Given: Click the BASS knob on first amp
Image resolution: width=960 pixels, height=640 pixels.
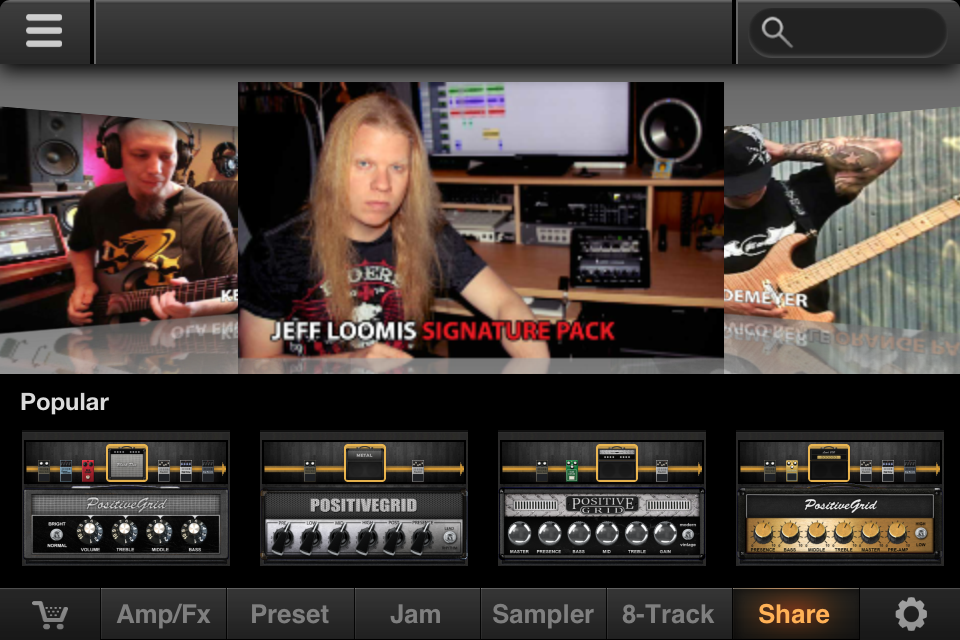Looking at the screenshot, I should tap(195, 531).
